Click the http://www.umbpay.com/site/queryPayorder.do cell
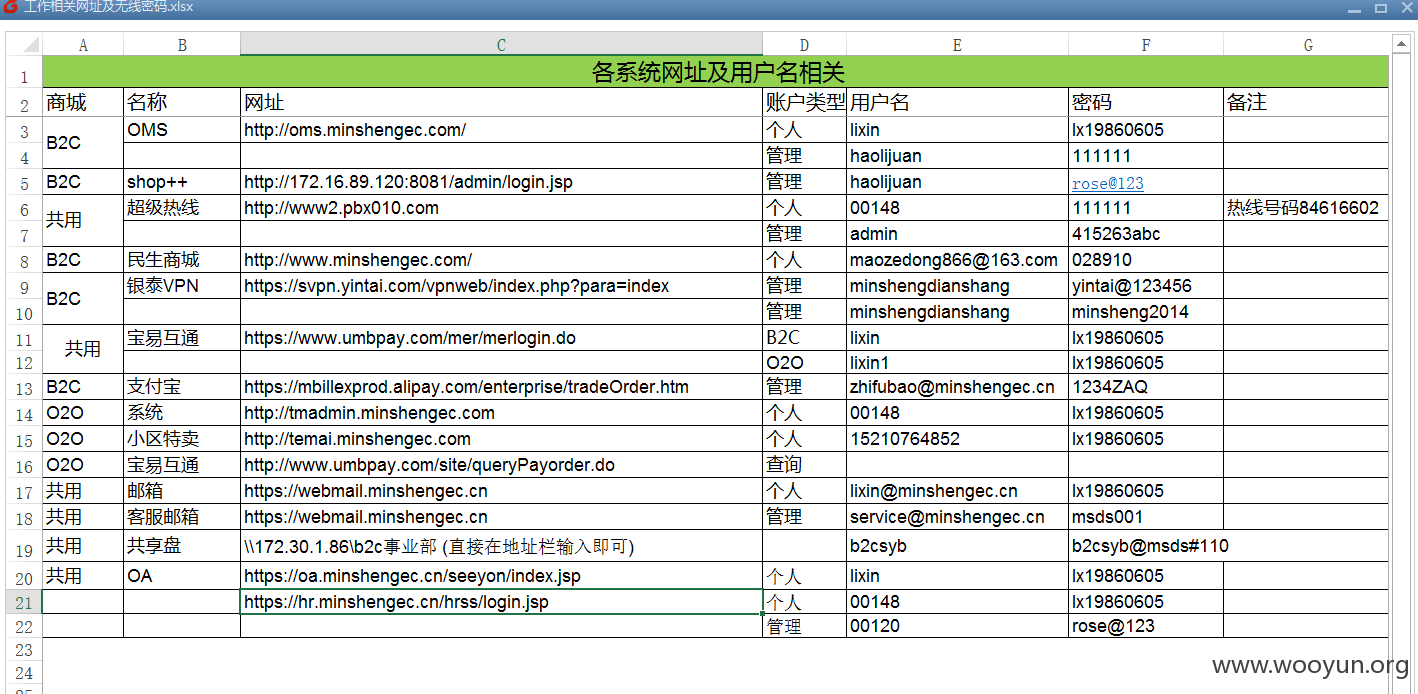Image resolution: width=1418 pixels, height=694 pixels. click(501, 465)
